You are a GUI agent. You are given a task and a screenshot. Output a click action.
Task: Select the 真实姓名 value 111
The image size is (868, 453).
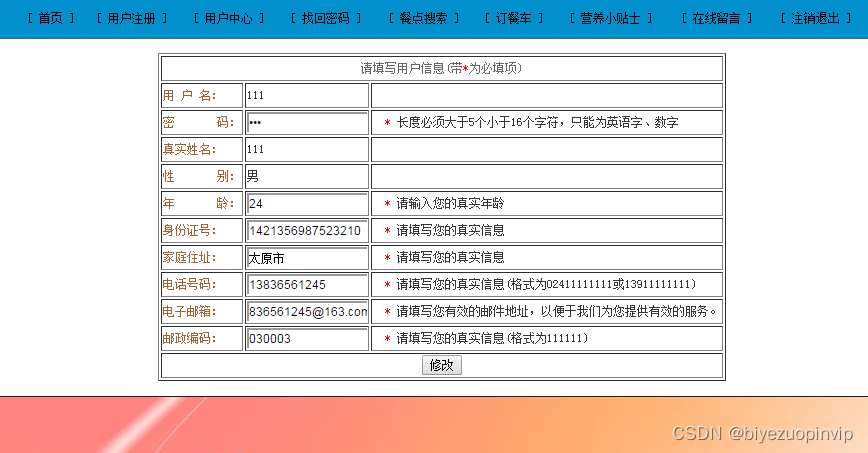255,150
